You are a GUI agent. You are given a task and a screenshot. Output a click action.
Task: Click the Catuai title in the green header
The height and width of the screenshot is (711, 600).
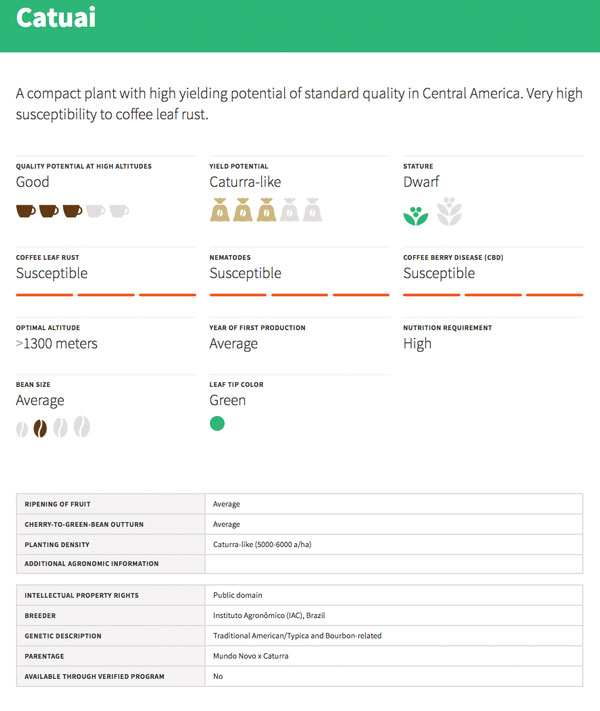56,18
